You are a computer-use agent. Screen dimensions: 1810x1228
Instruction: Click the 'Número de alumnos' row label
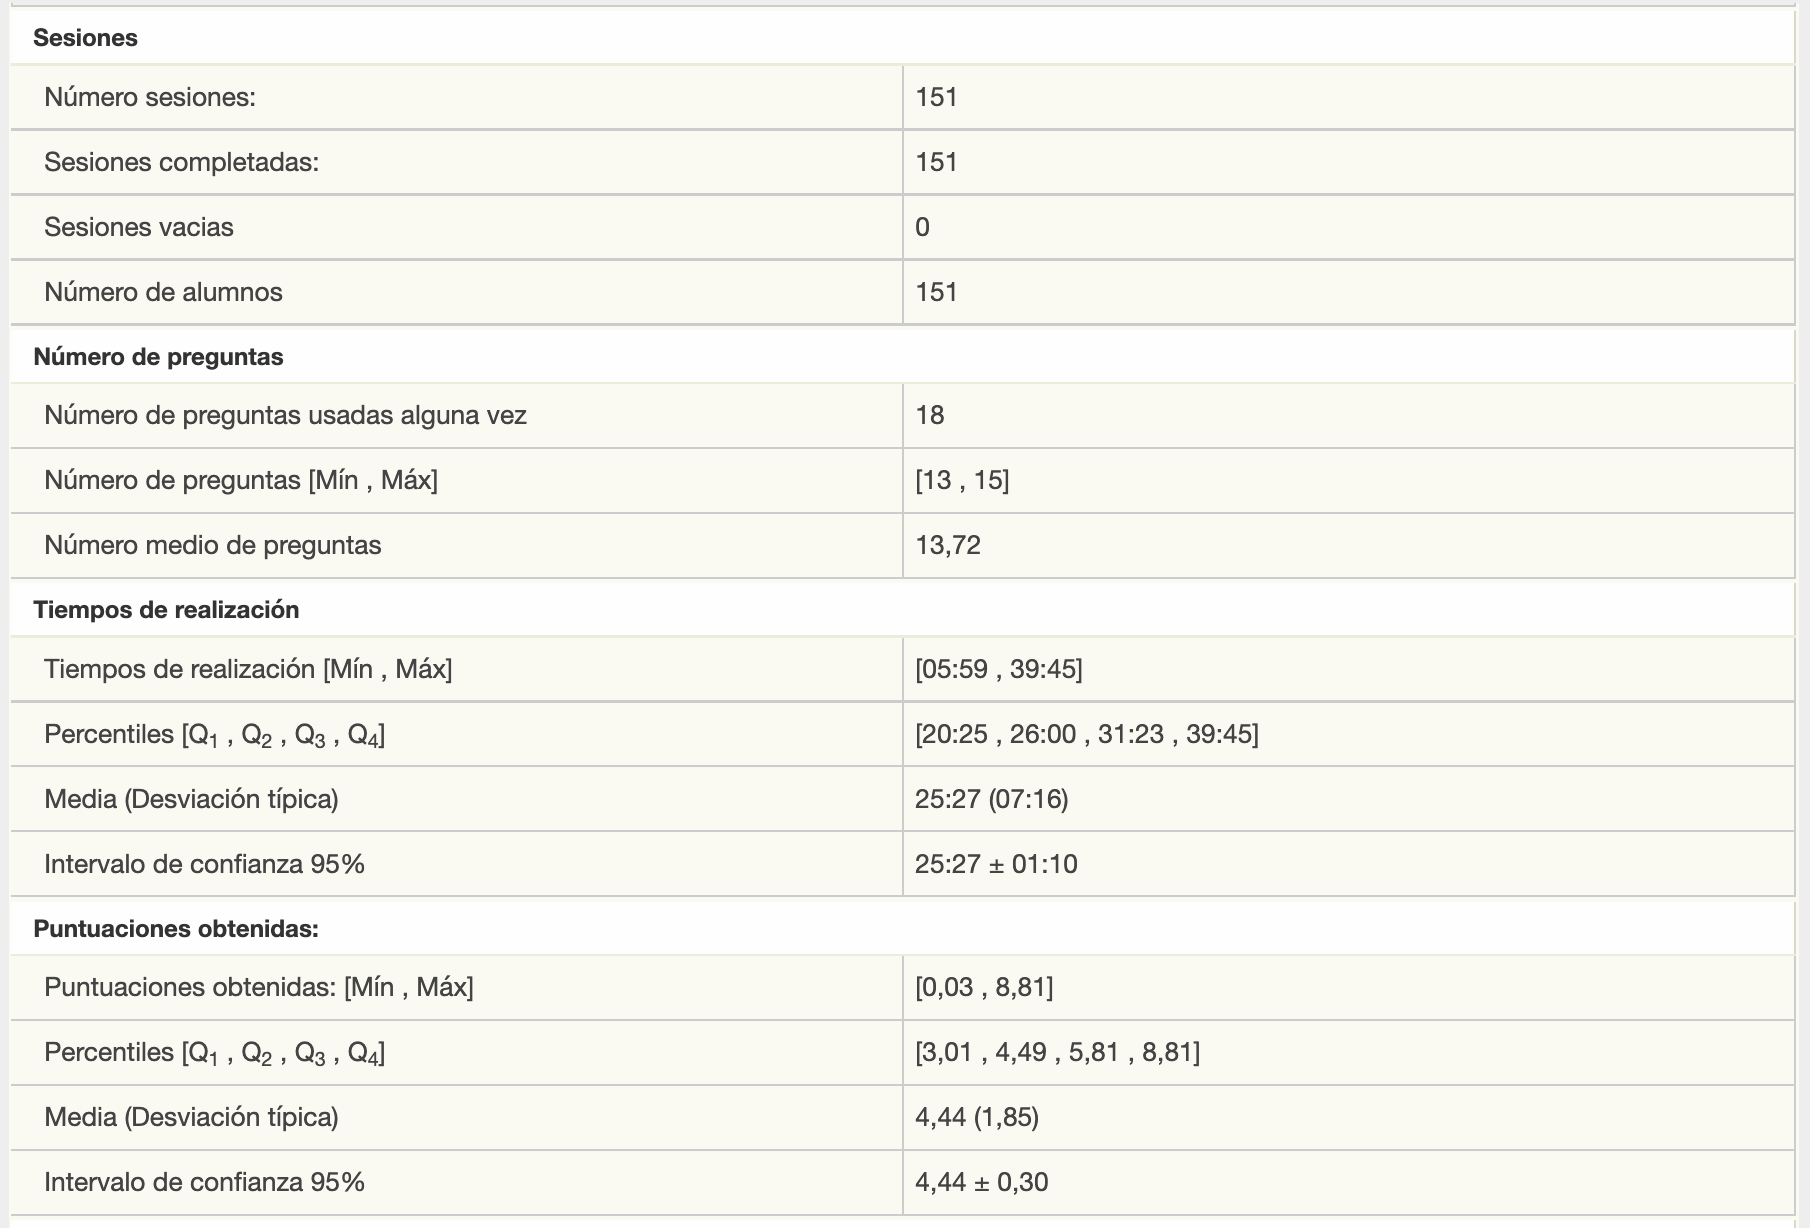[163, 292]
